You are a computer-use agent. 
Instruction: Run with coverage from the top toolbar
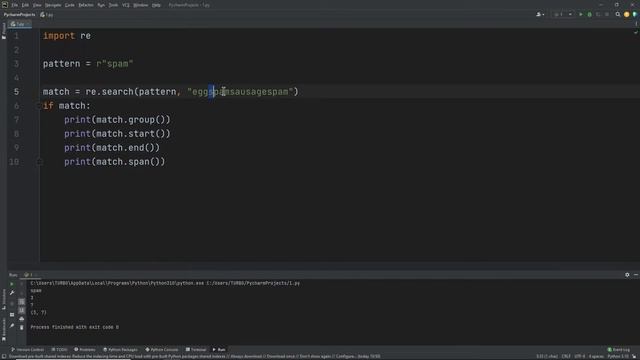coord(598,15)
